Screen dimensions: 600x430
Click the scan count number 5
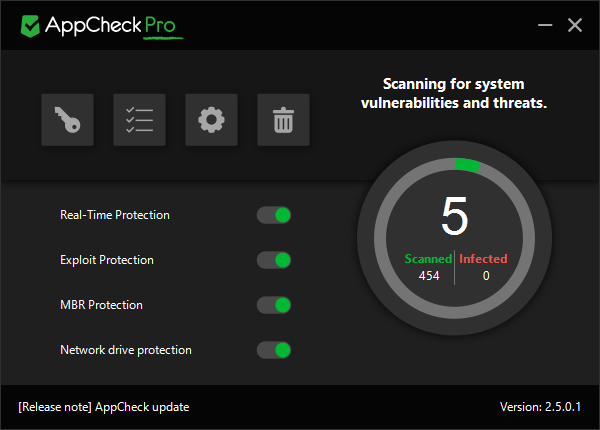pos(455,216)
